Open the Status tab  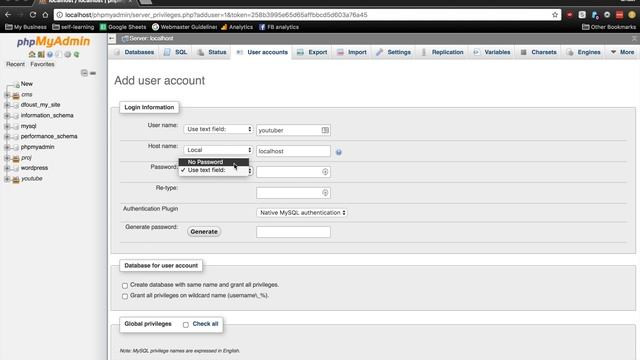click(x=212, y=52)
